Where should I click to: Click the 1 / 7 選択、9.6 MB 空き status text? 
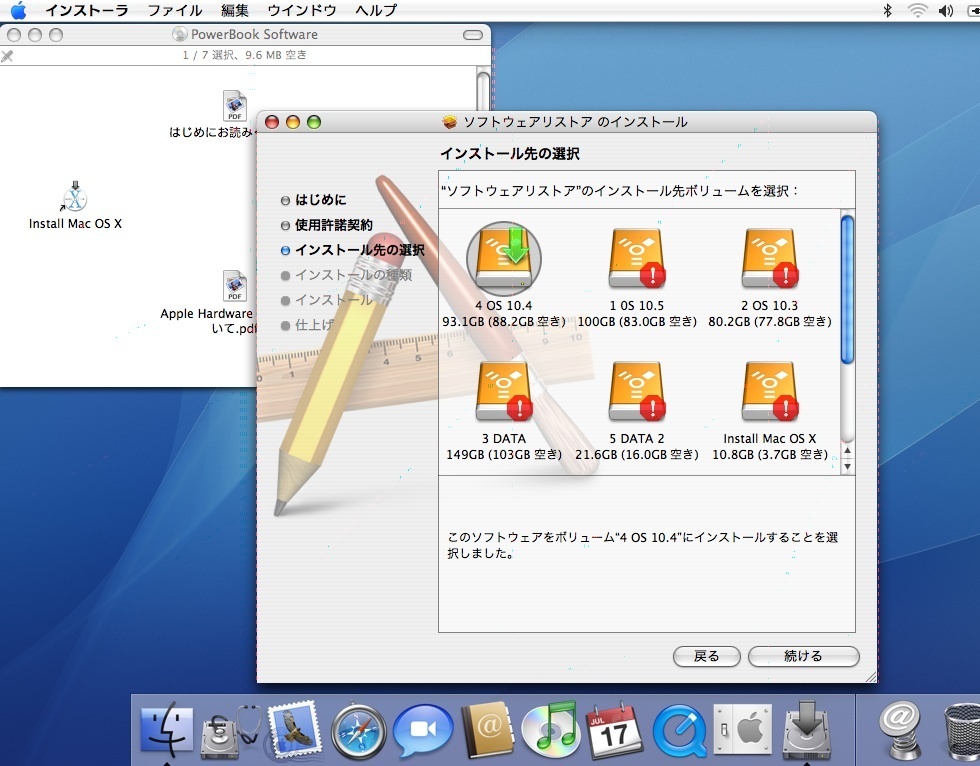tap(244, 55)
